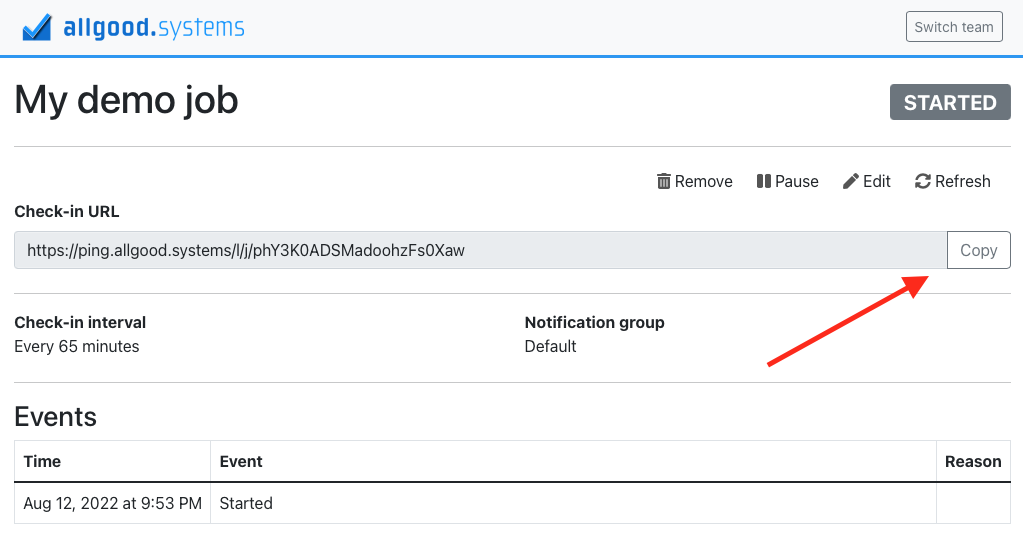This screenshot has height=536, width=1023.
Task: Click the allgood.systems checkmark logo icon
Action: pos(37,27)
